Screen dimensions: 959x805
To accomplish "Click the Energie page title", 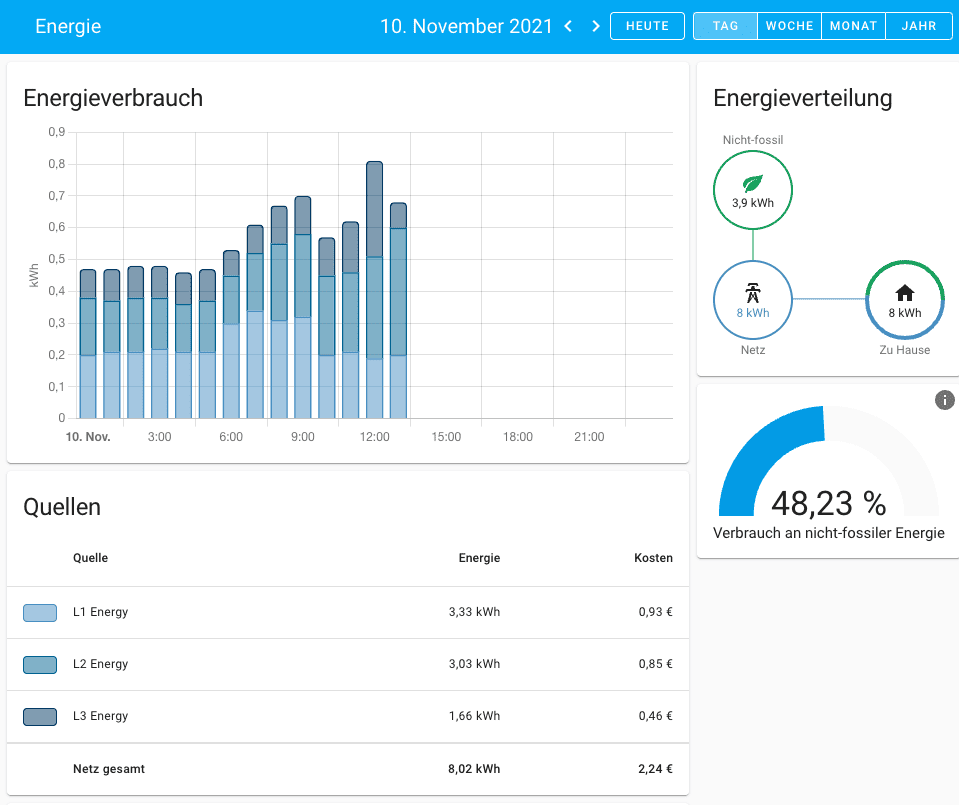I will 68,26.
